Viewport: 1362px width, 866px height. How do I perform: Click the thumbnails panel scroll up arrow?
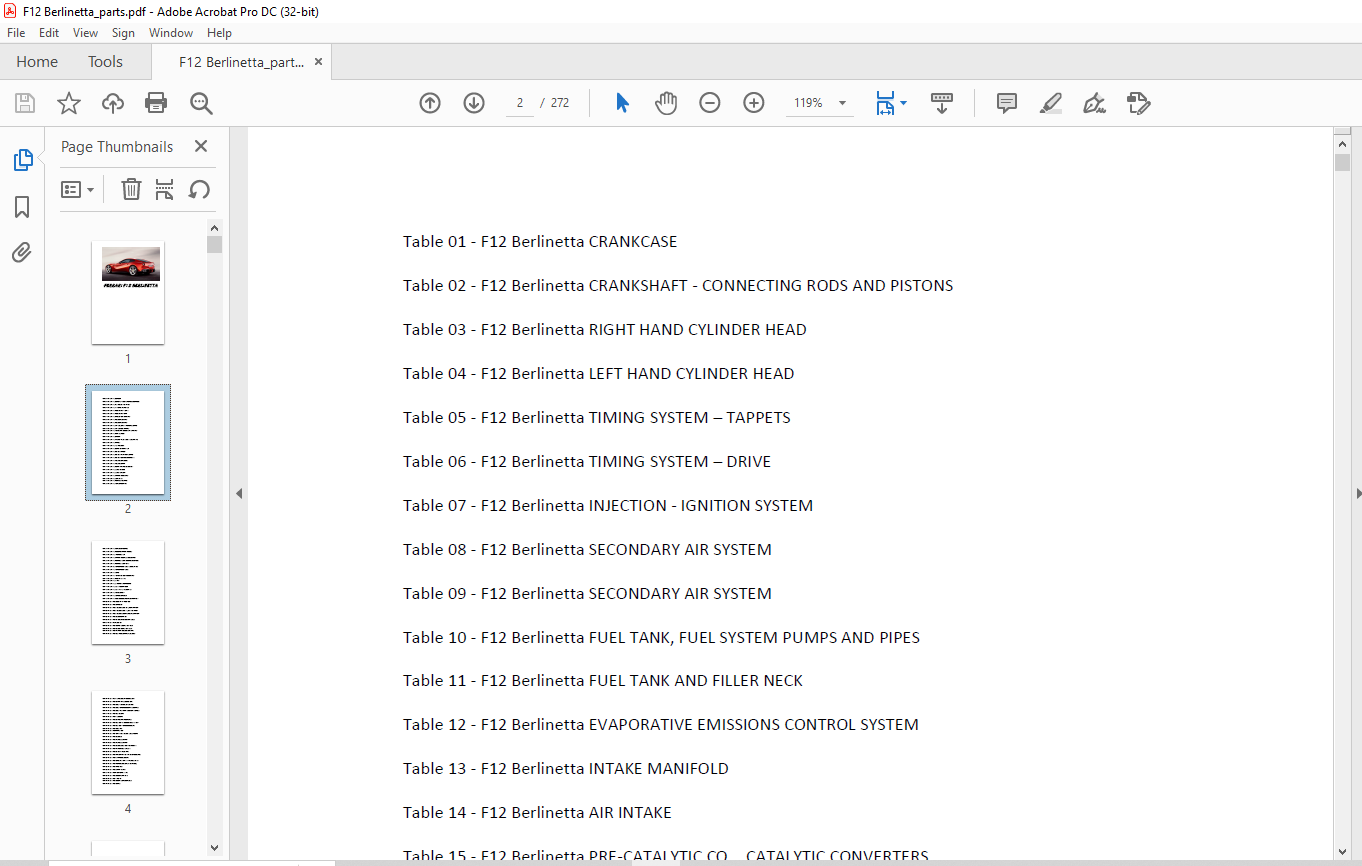214,227
